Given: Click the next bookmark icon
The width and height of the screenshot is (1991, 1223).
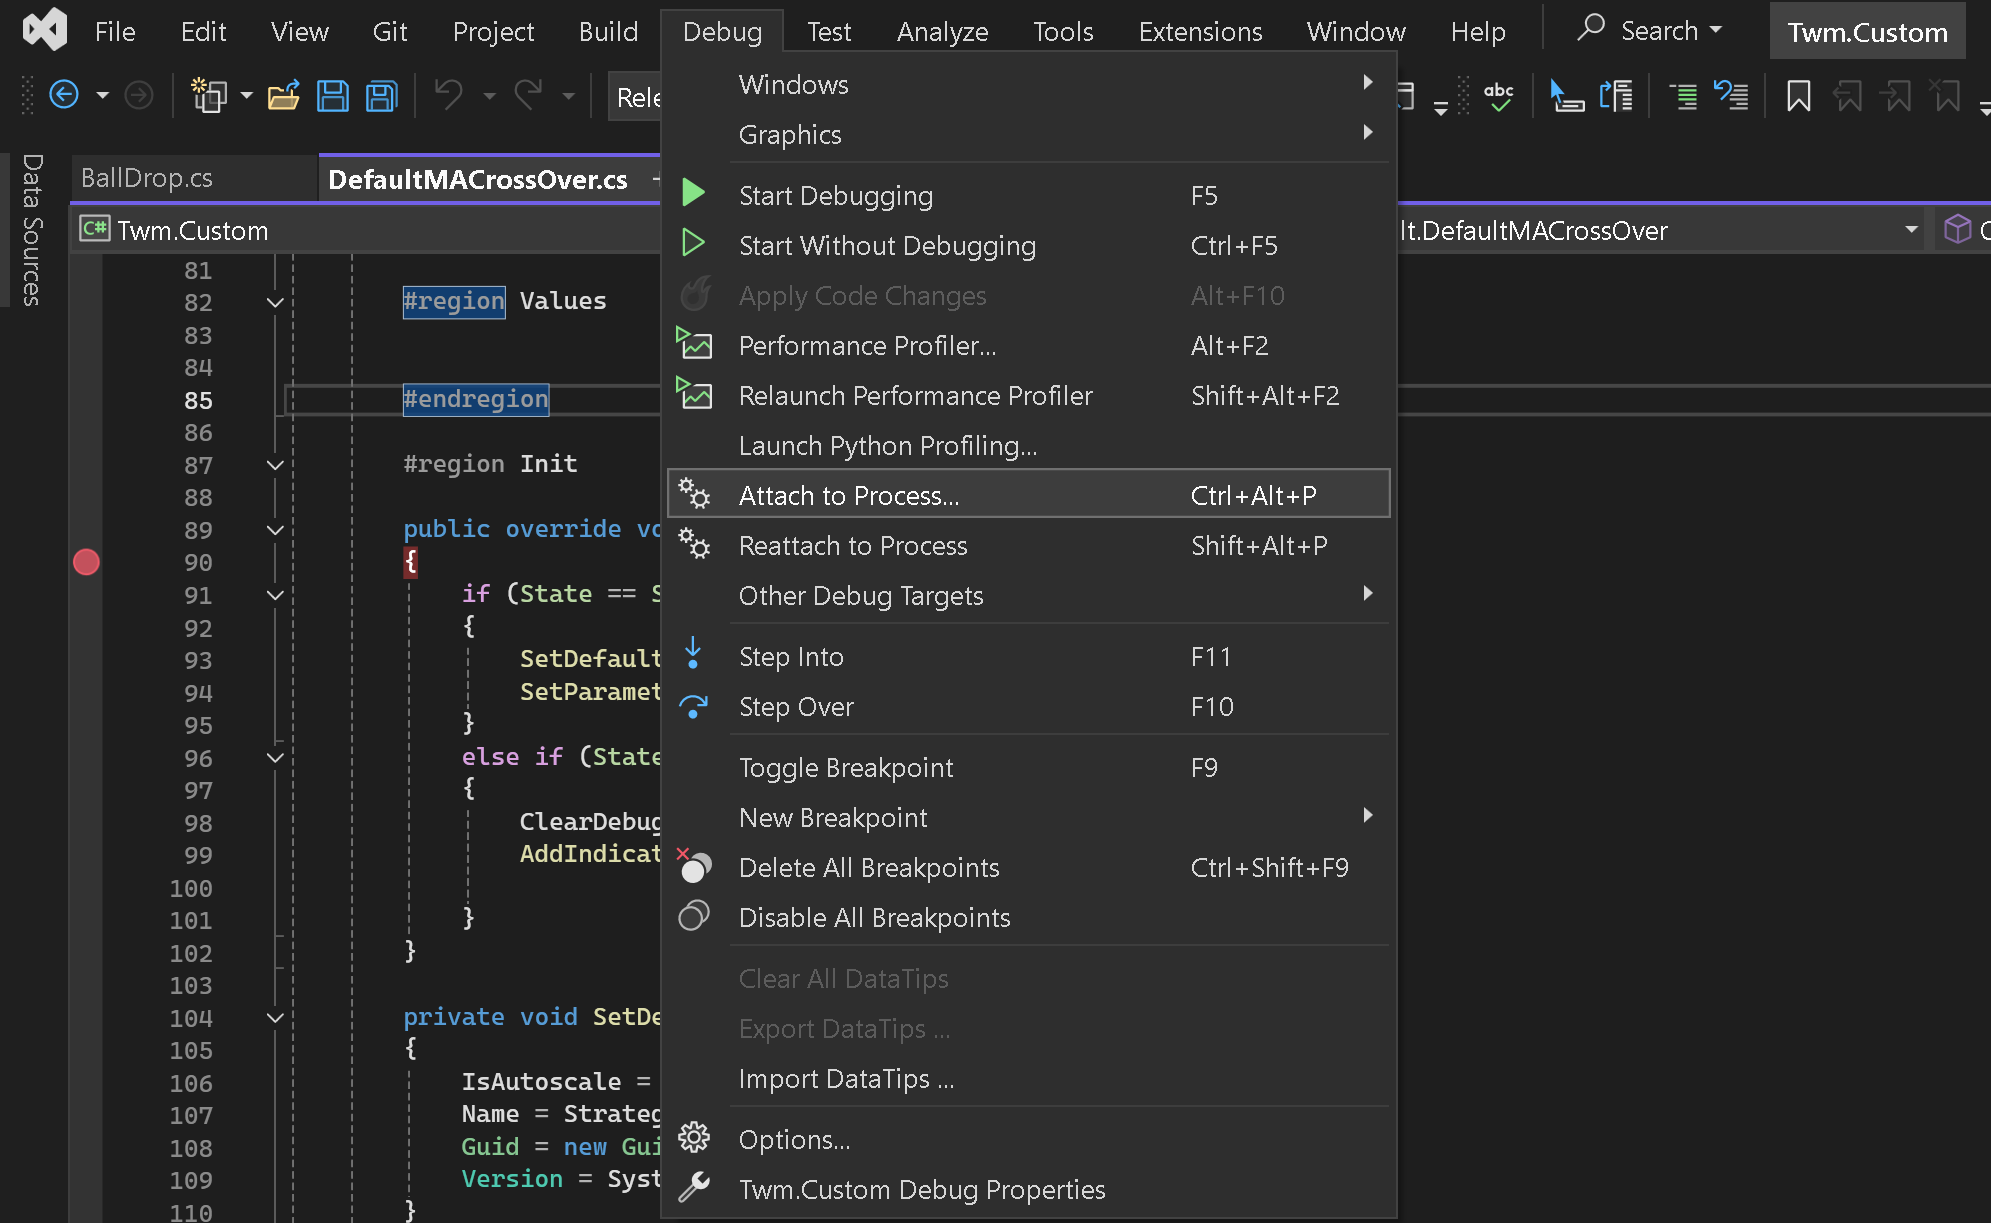Looking at the screenshot, I should (x=1896, y=96).
